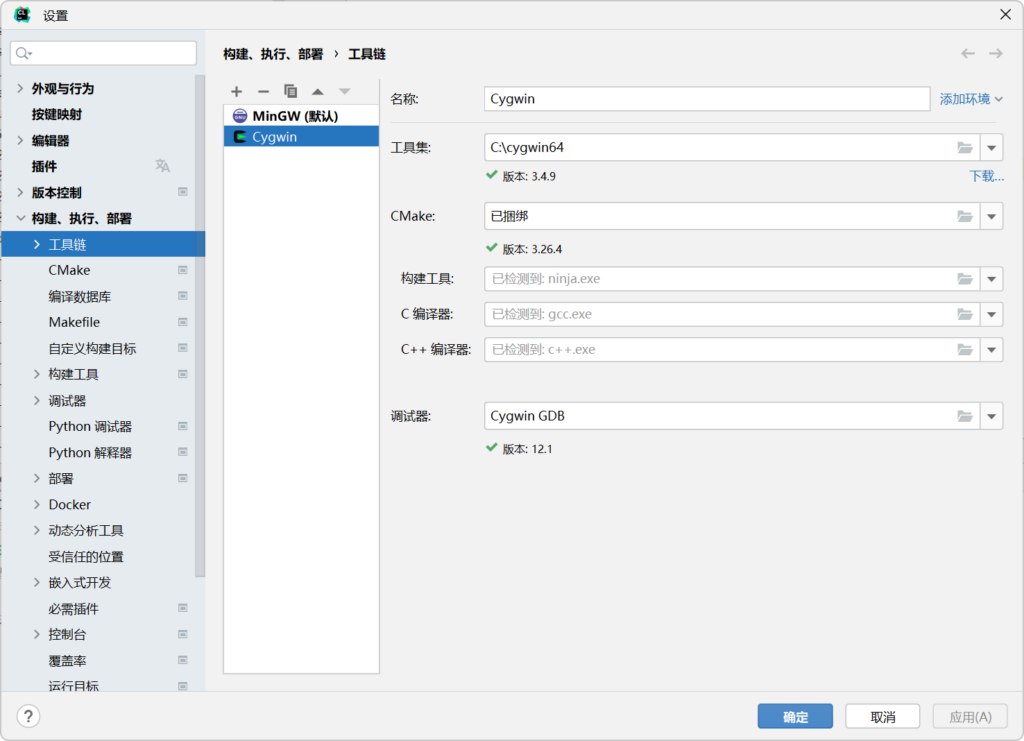
Task: Browse folder for build tool ninja.exe
Action: [x=965, y=279]
